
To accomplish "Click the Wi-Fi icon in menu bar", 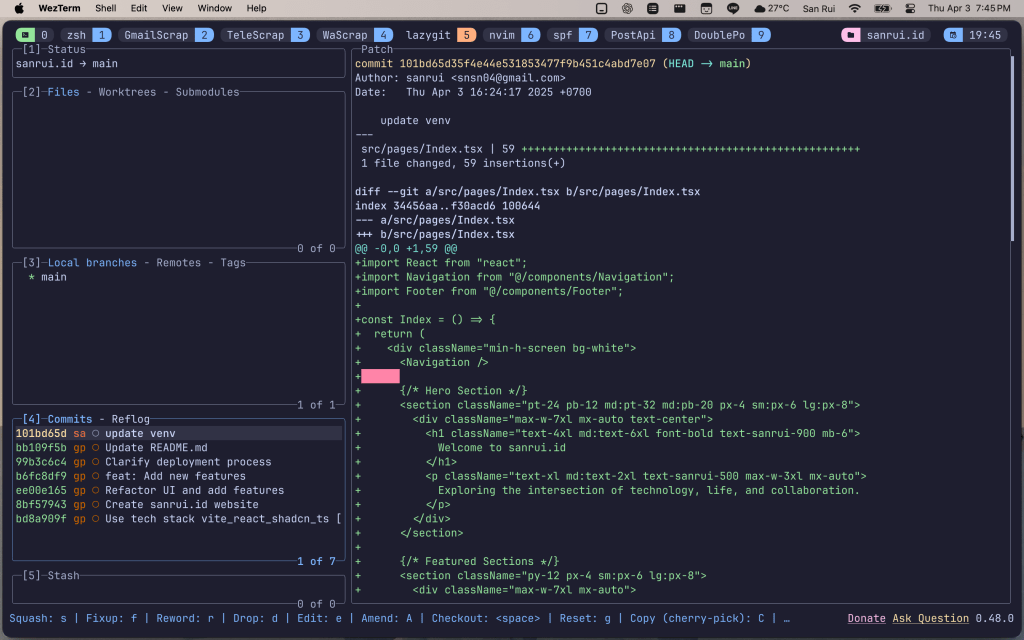I will 855,8.
